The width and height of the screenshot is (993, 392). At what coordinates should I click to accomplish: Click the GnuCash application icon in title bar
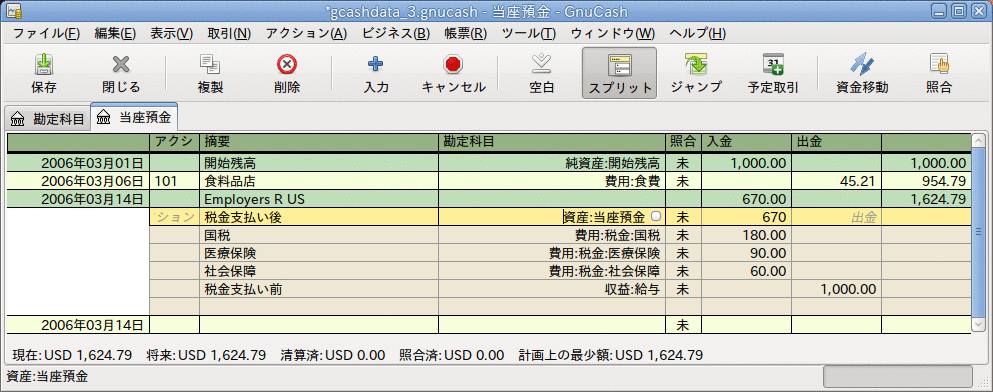14,10
